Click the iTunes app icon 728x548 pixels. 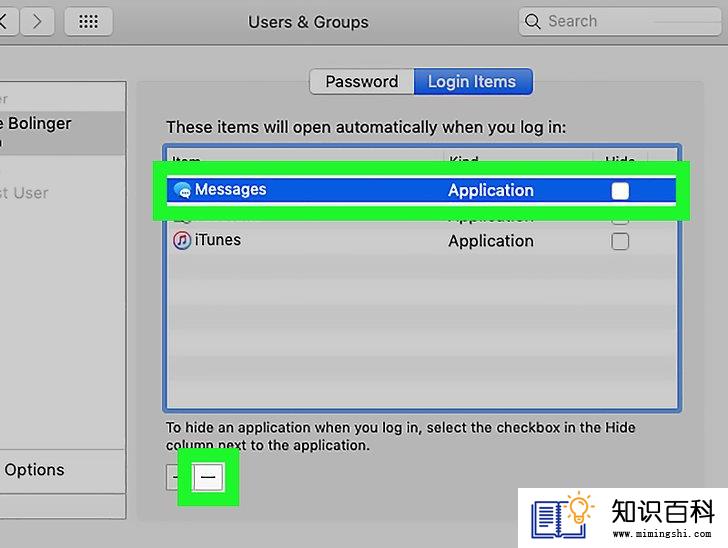182,241
